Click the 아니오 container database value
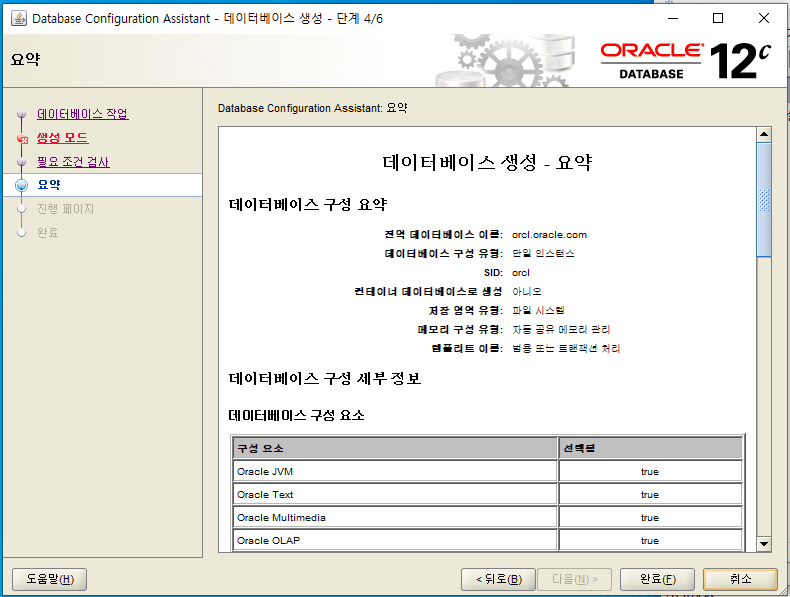Image resolution: width=790 pixels, height=597 pixels. [x=526, y=292]
